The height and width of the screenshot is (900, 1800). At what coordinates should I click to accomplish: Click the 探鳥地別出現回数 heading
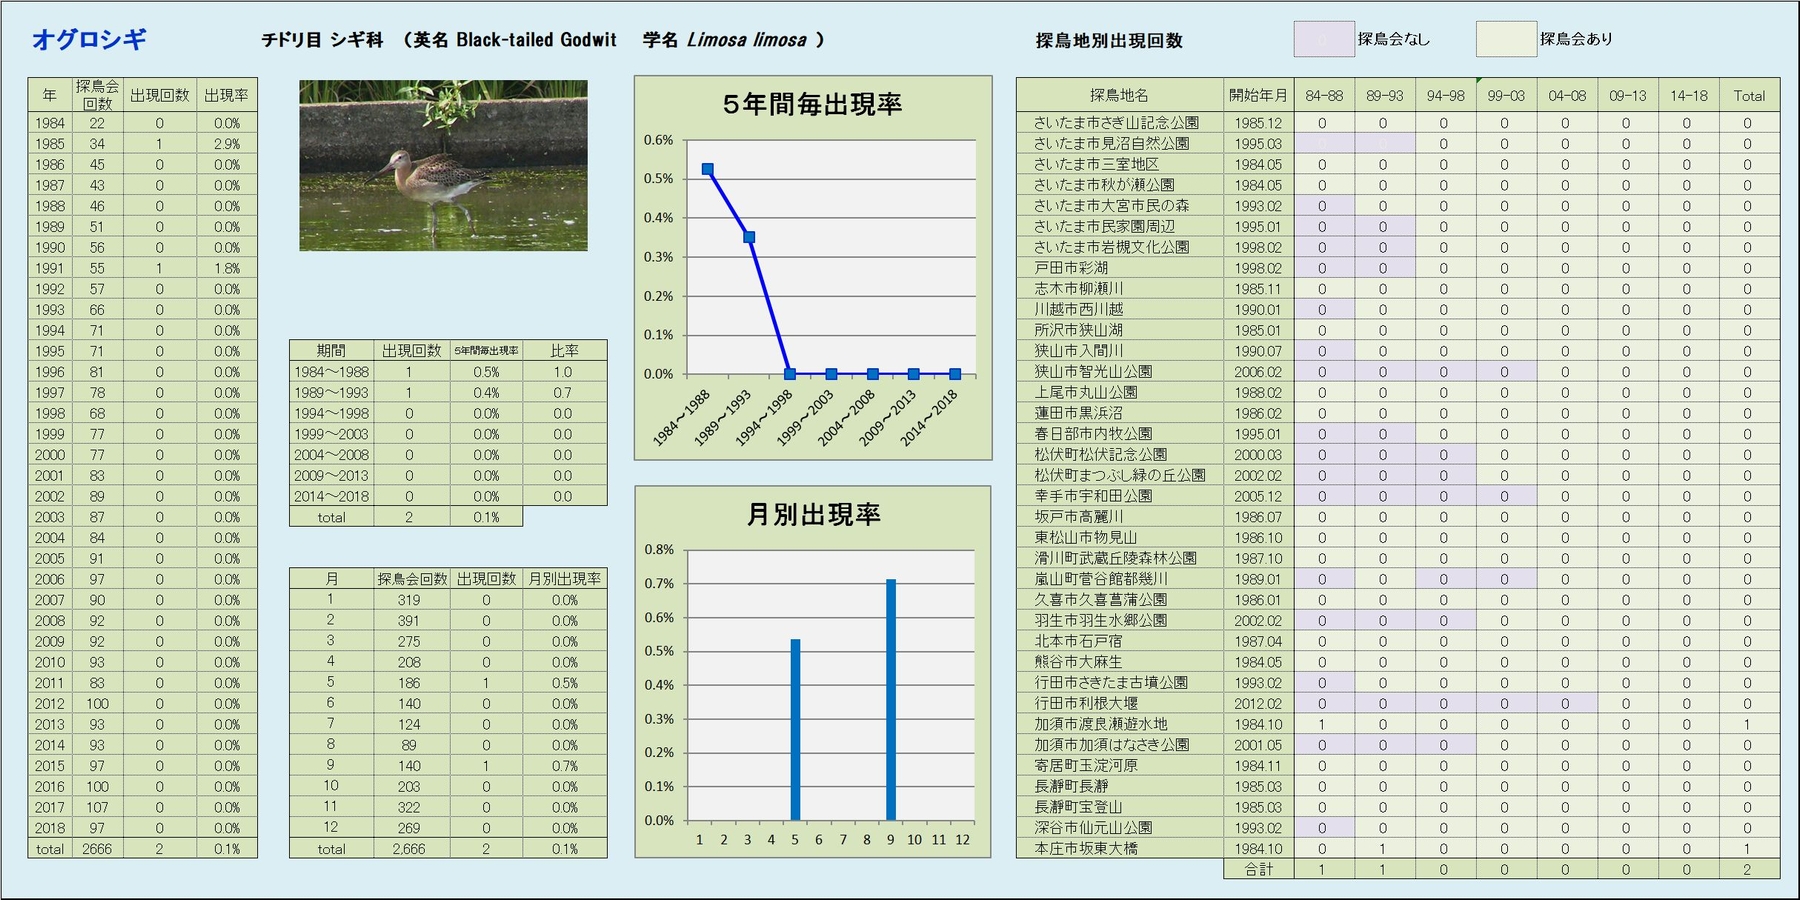click(x=1109, y=40)
